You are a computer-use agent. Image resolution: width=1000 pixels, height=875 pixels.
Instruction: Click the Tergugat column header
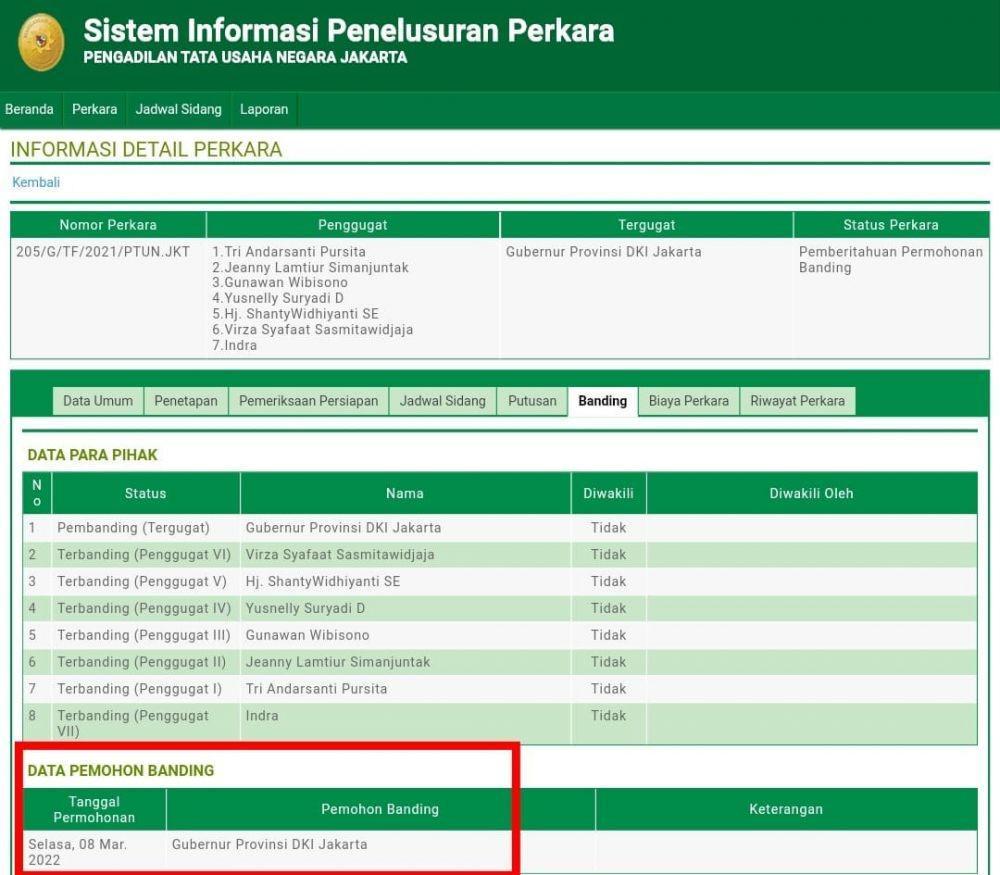tap(647, 225)
